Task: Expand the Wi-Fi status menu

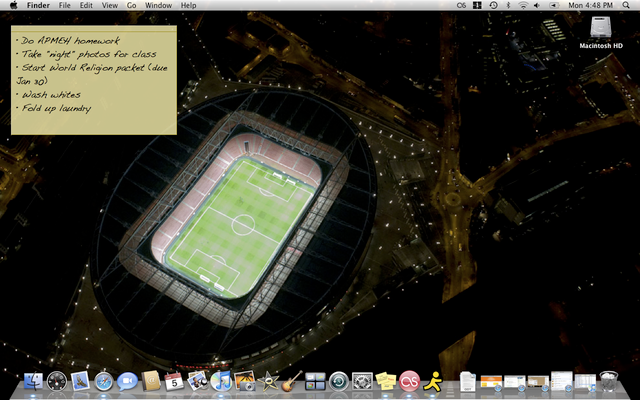Action: (x=521, y=6)
